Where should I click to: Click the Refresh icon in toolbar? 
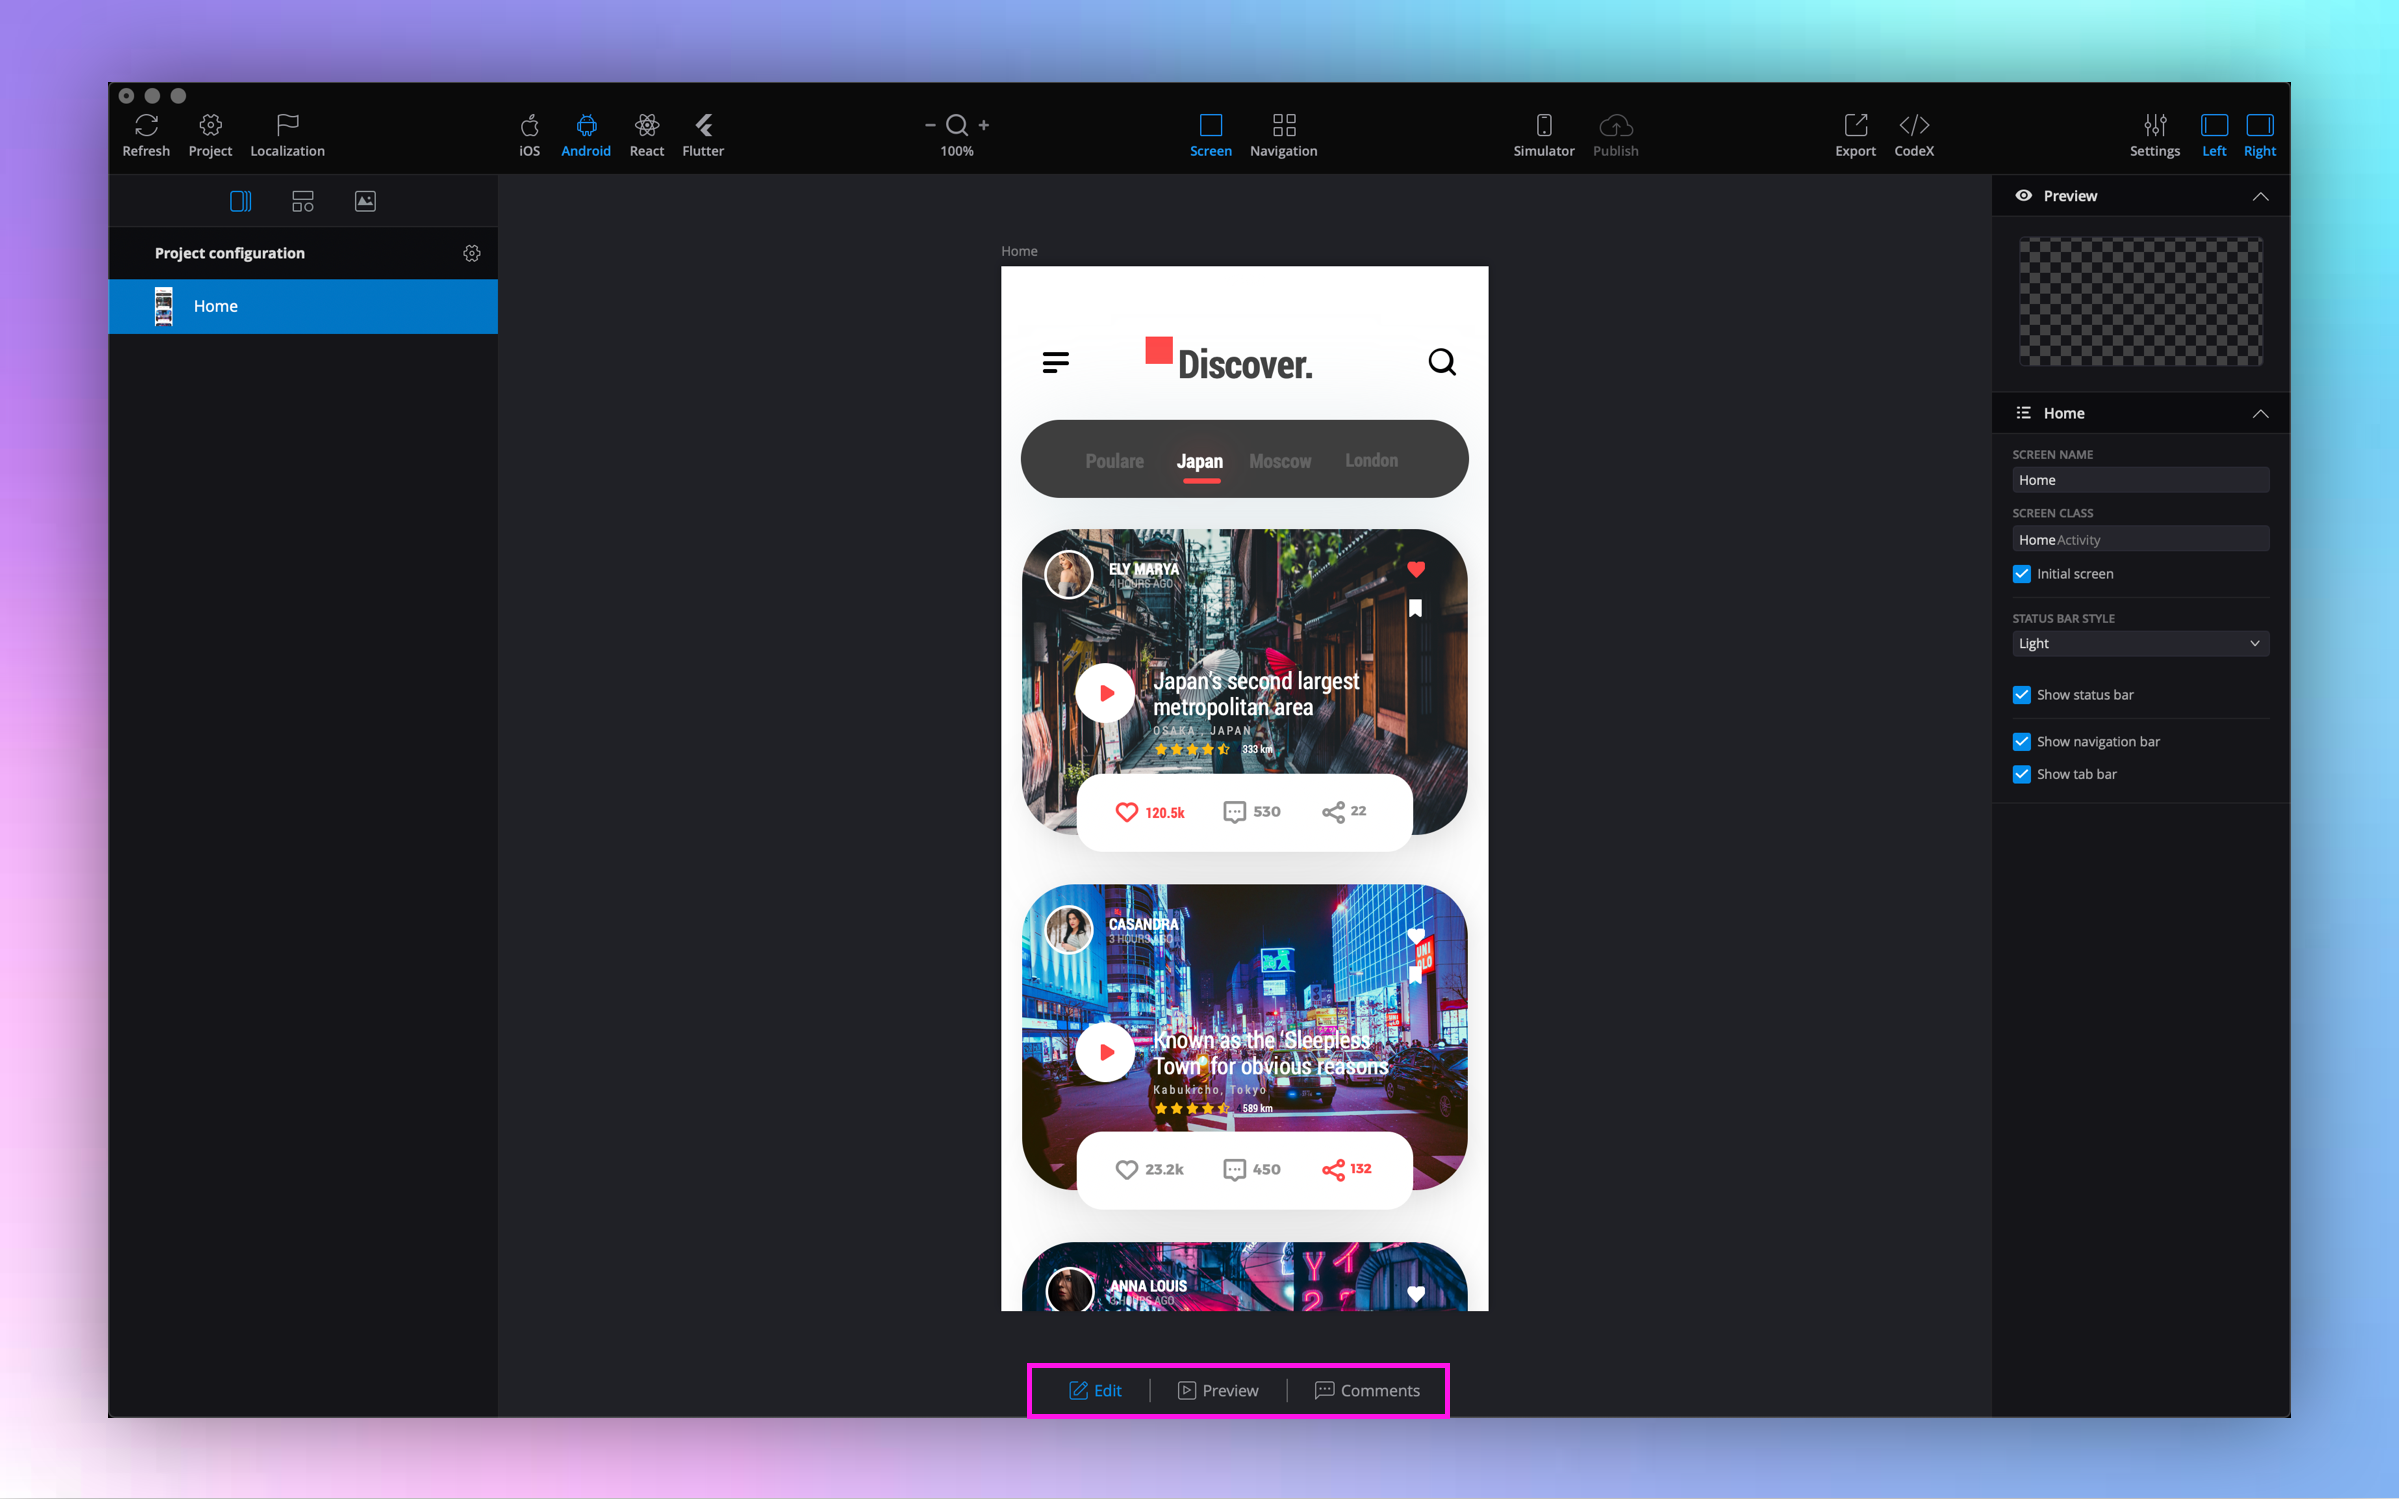(x=146, y=126)
